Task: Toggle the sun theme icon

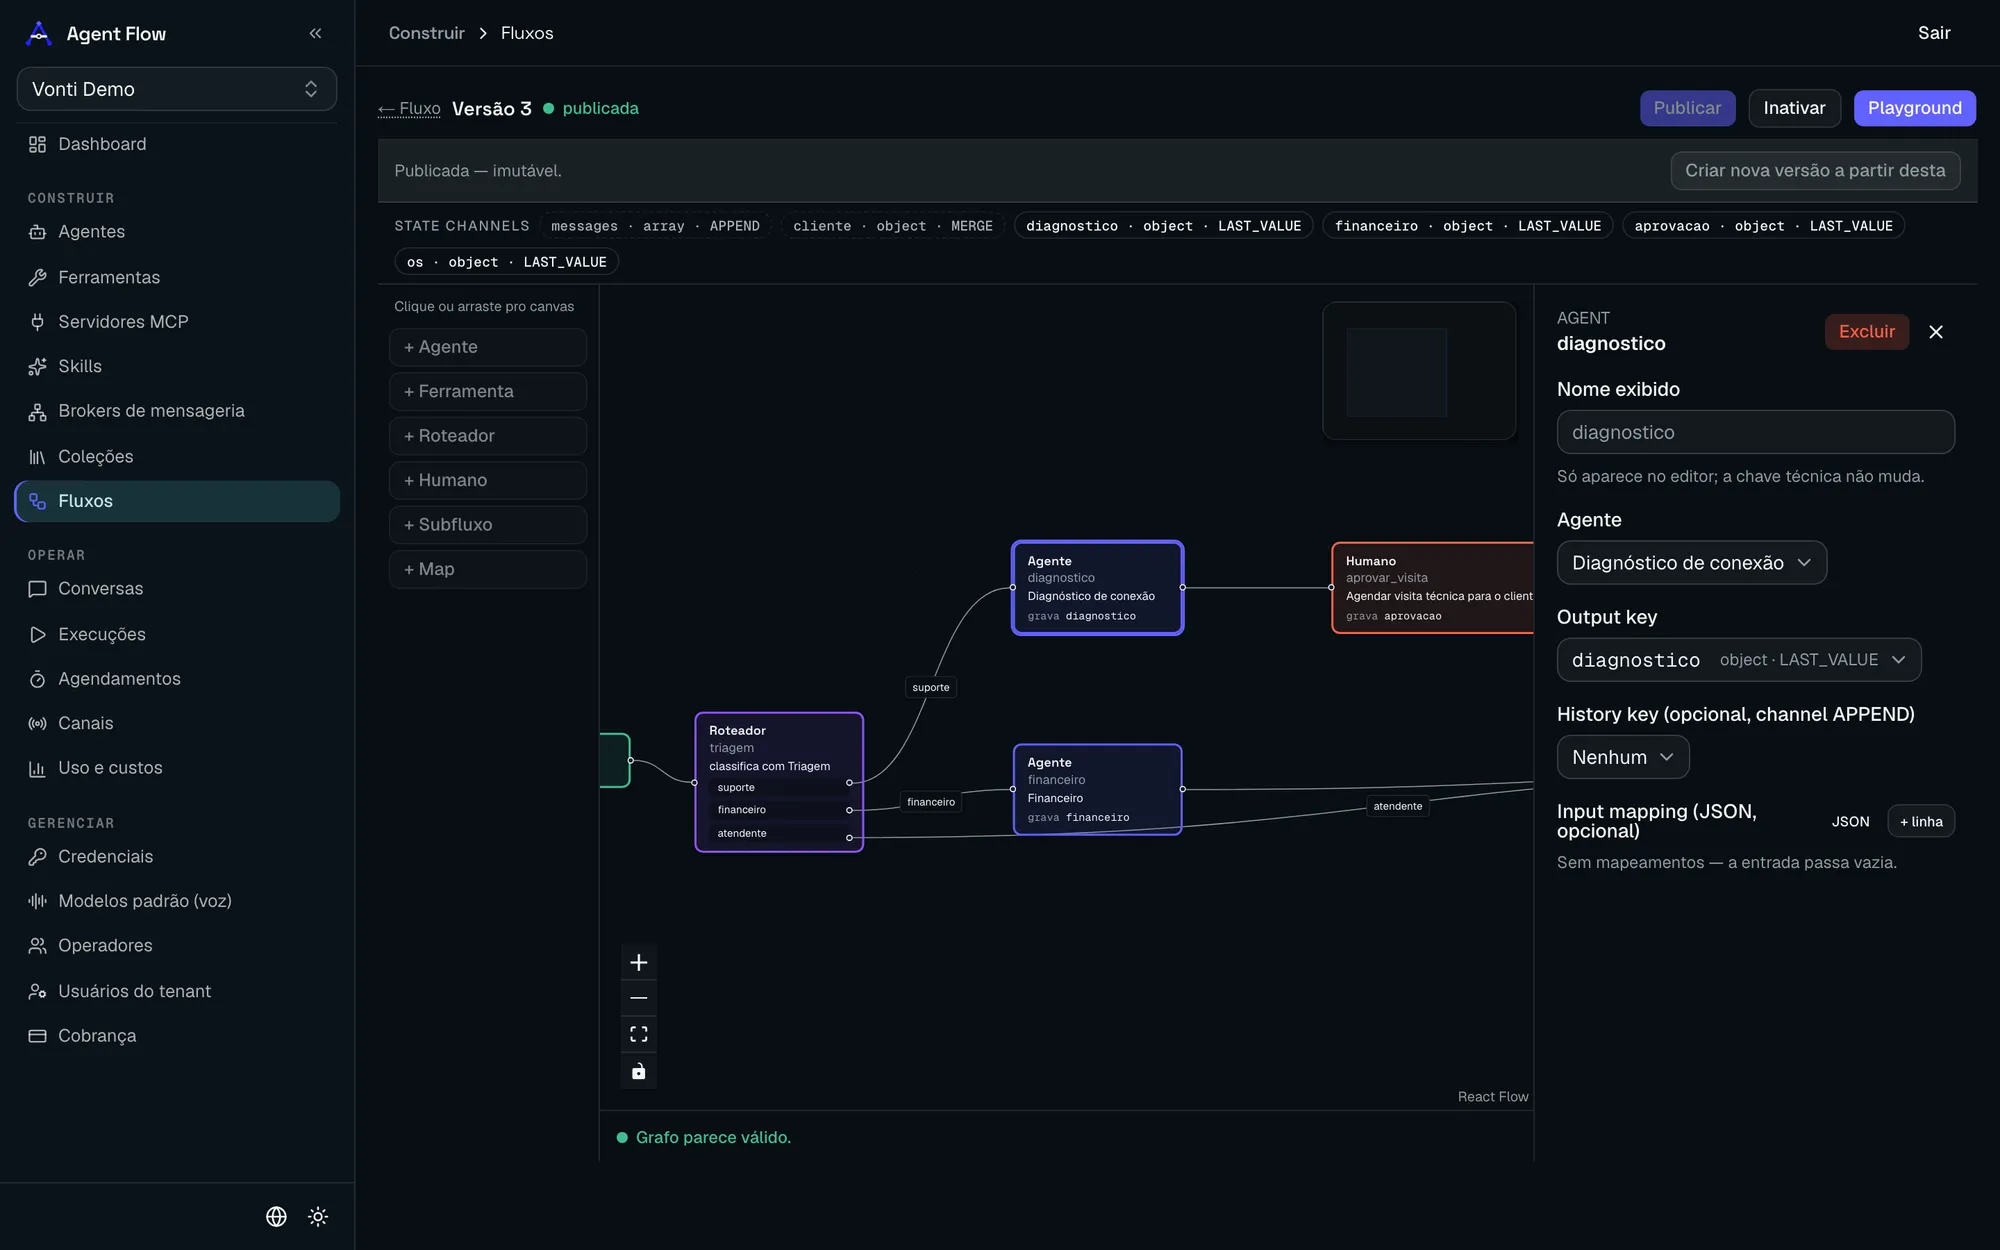Action: coord(318,1216)
